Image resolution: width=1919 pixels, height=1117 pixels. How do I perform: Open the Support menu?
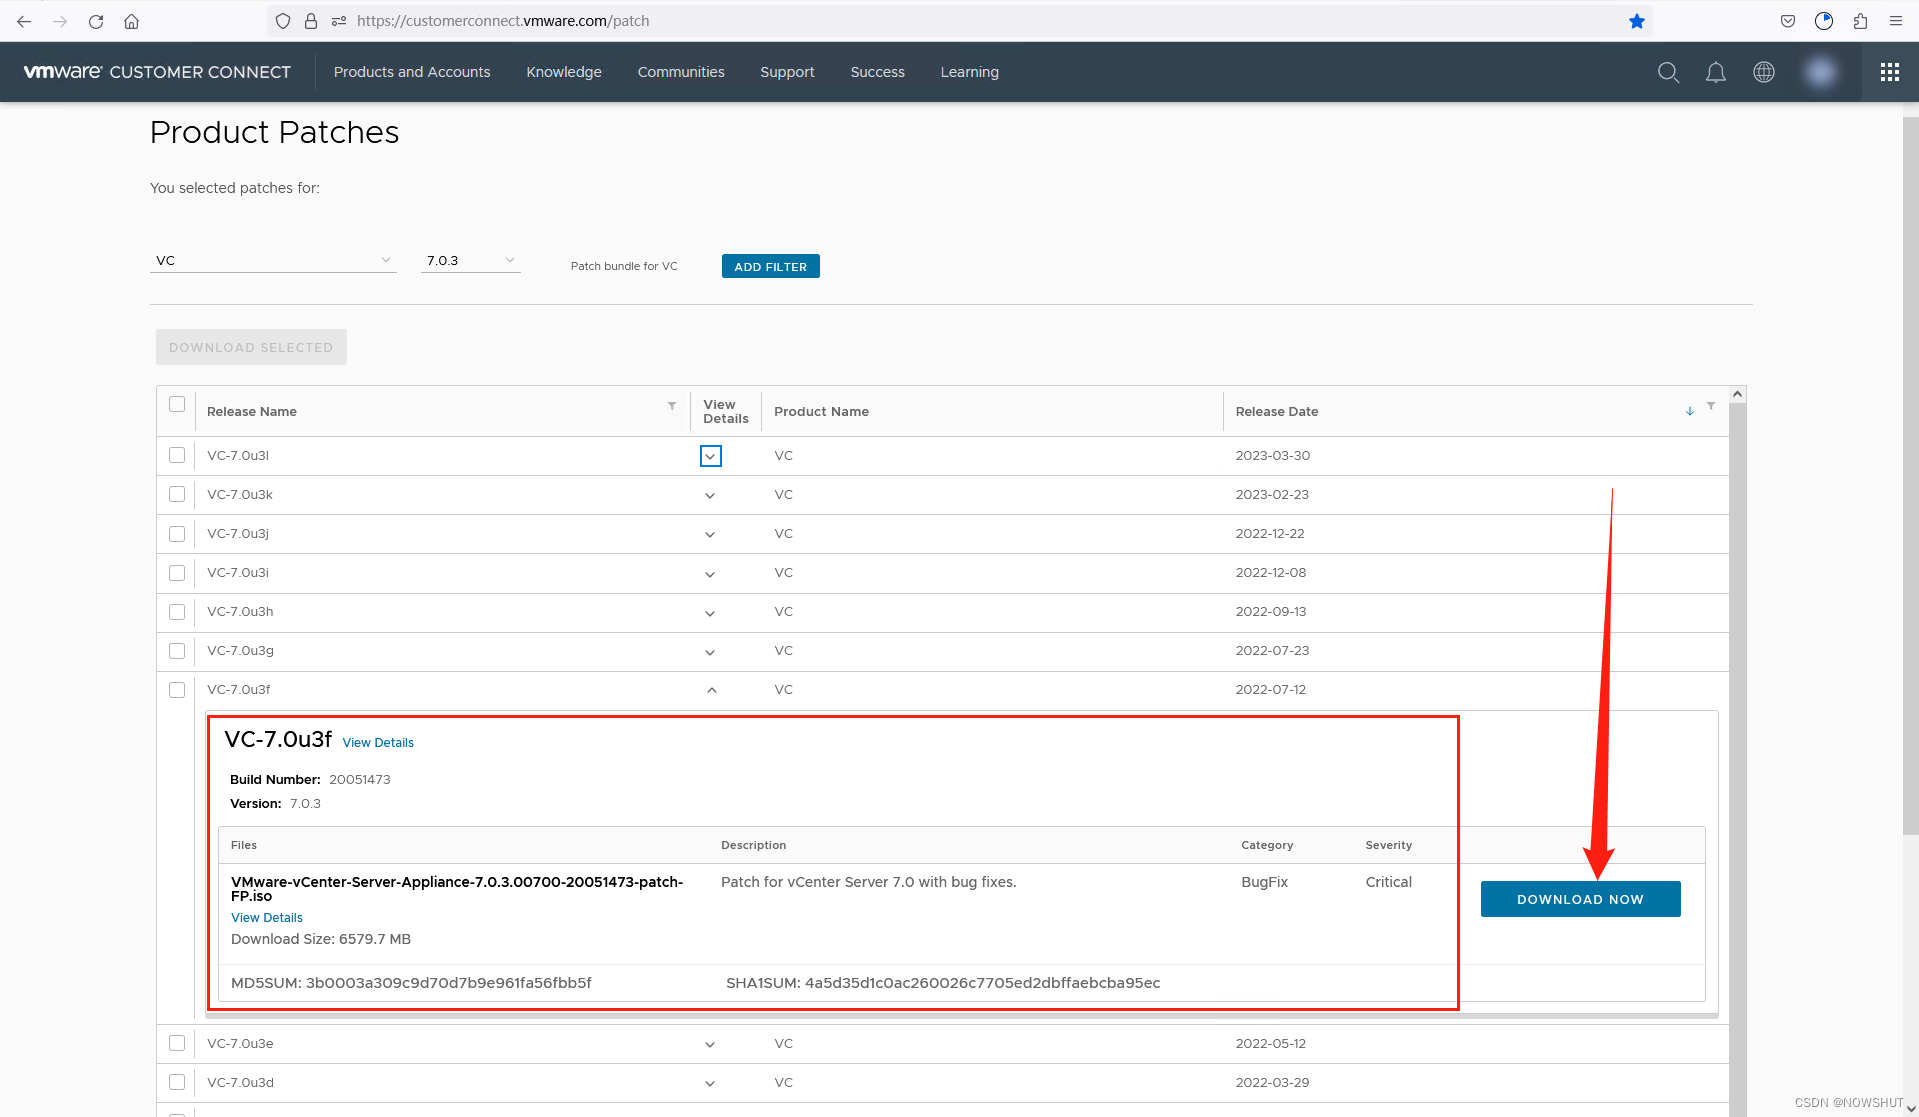point(787,72)
